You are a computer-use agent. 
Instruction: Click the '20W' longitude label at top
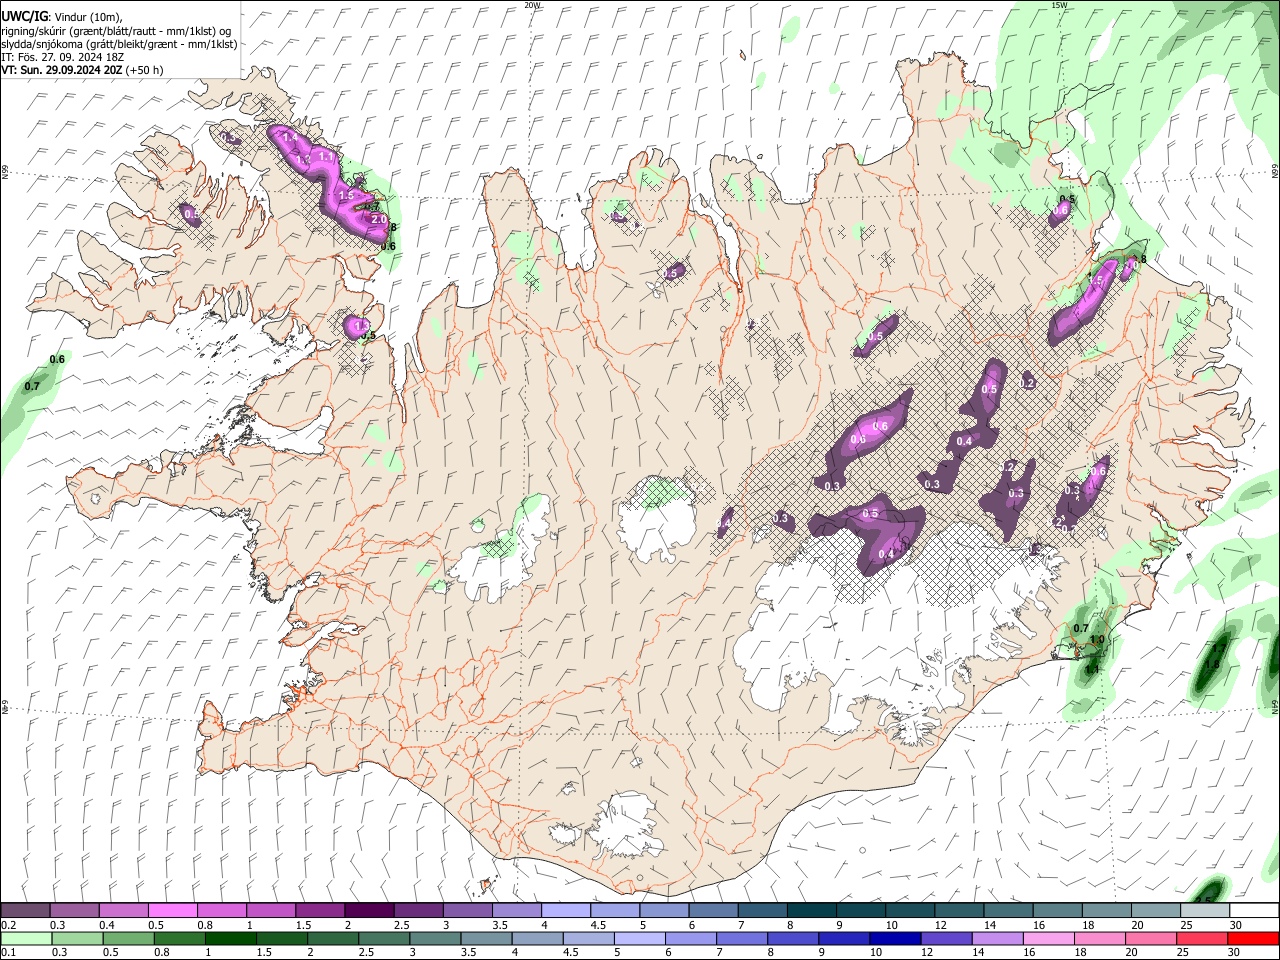(532, 5)
